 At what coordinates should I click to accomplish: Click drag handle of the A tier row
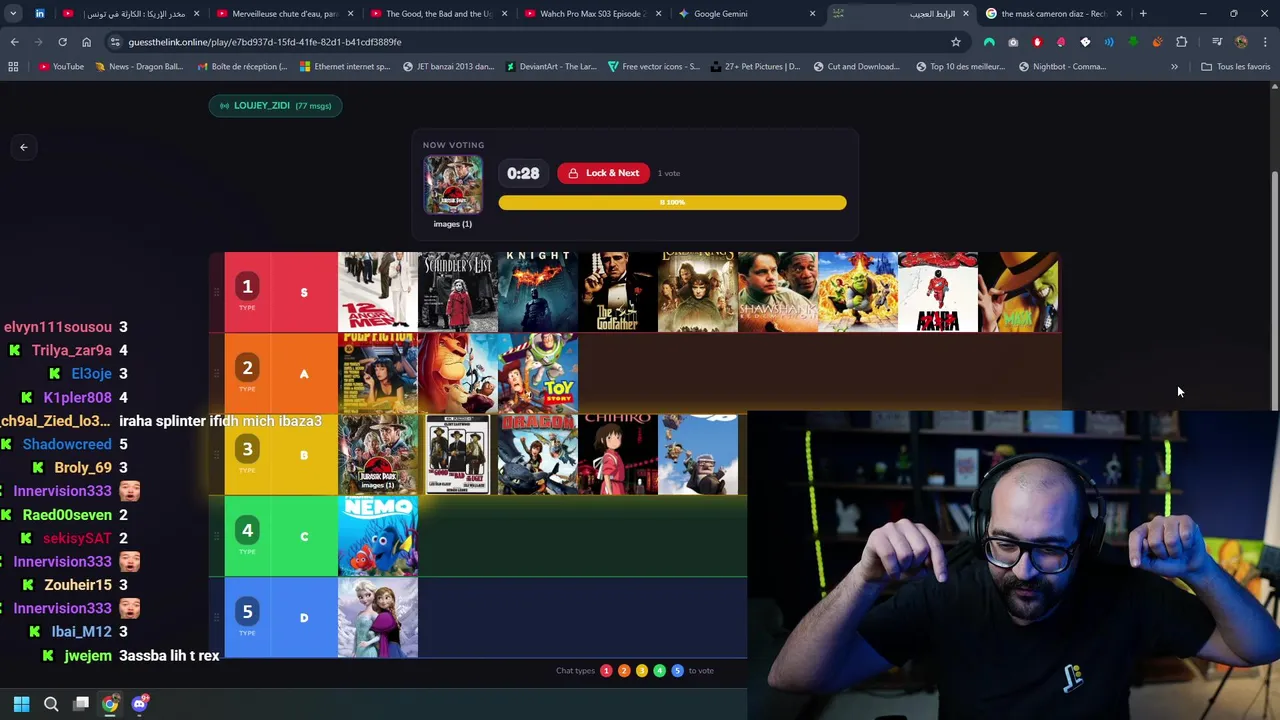click(x=216, y=373)
